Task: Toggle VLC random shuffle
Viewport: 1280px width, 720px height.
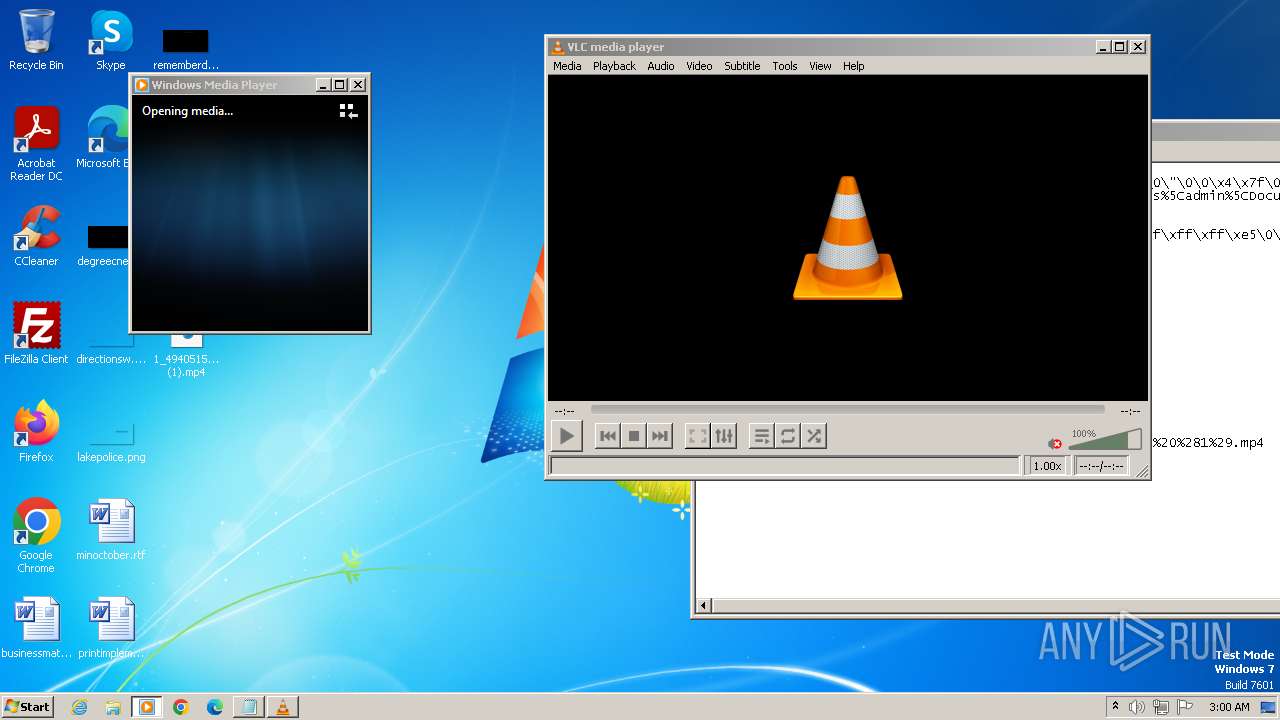Action: click(814, 436)
